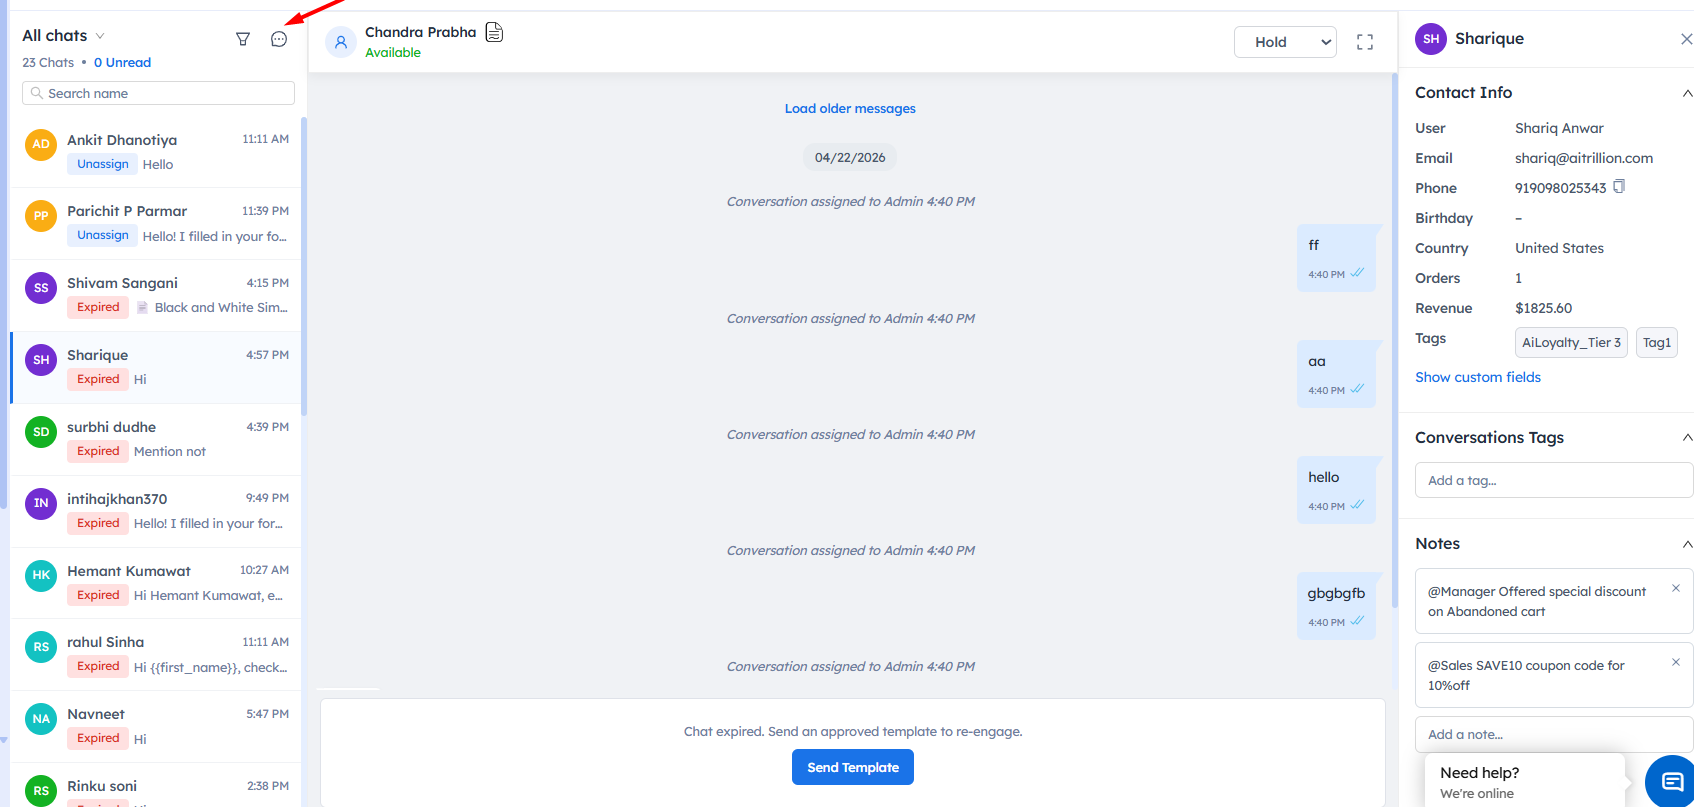Close the Sharique contact panel
The image size is (1694, 807).
(1686, 39)
